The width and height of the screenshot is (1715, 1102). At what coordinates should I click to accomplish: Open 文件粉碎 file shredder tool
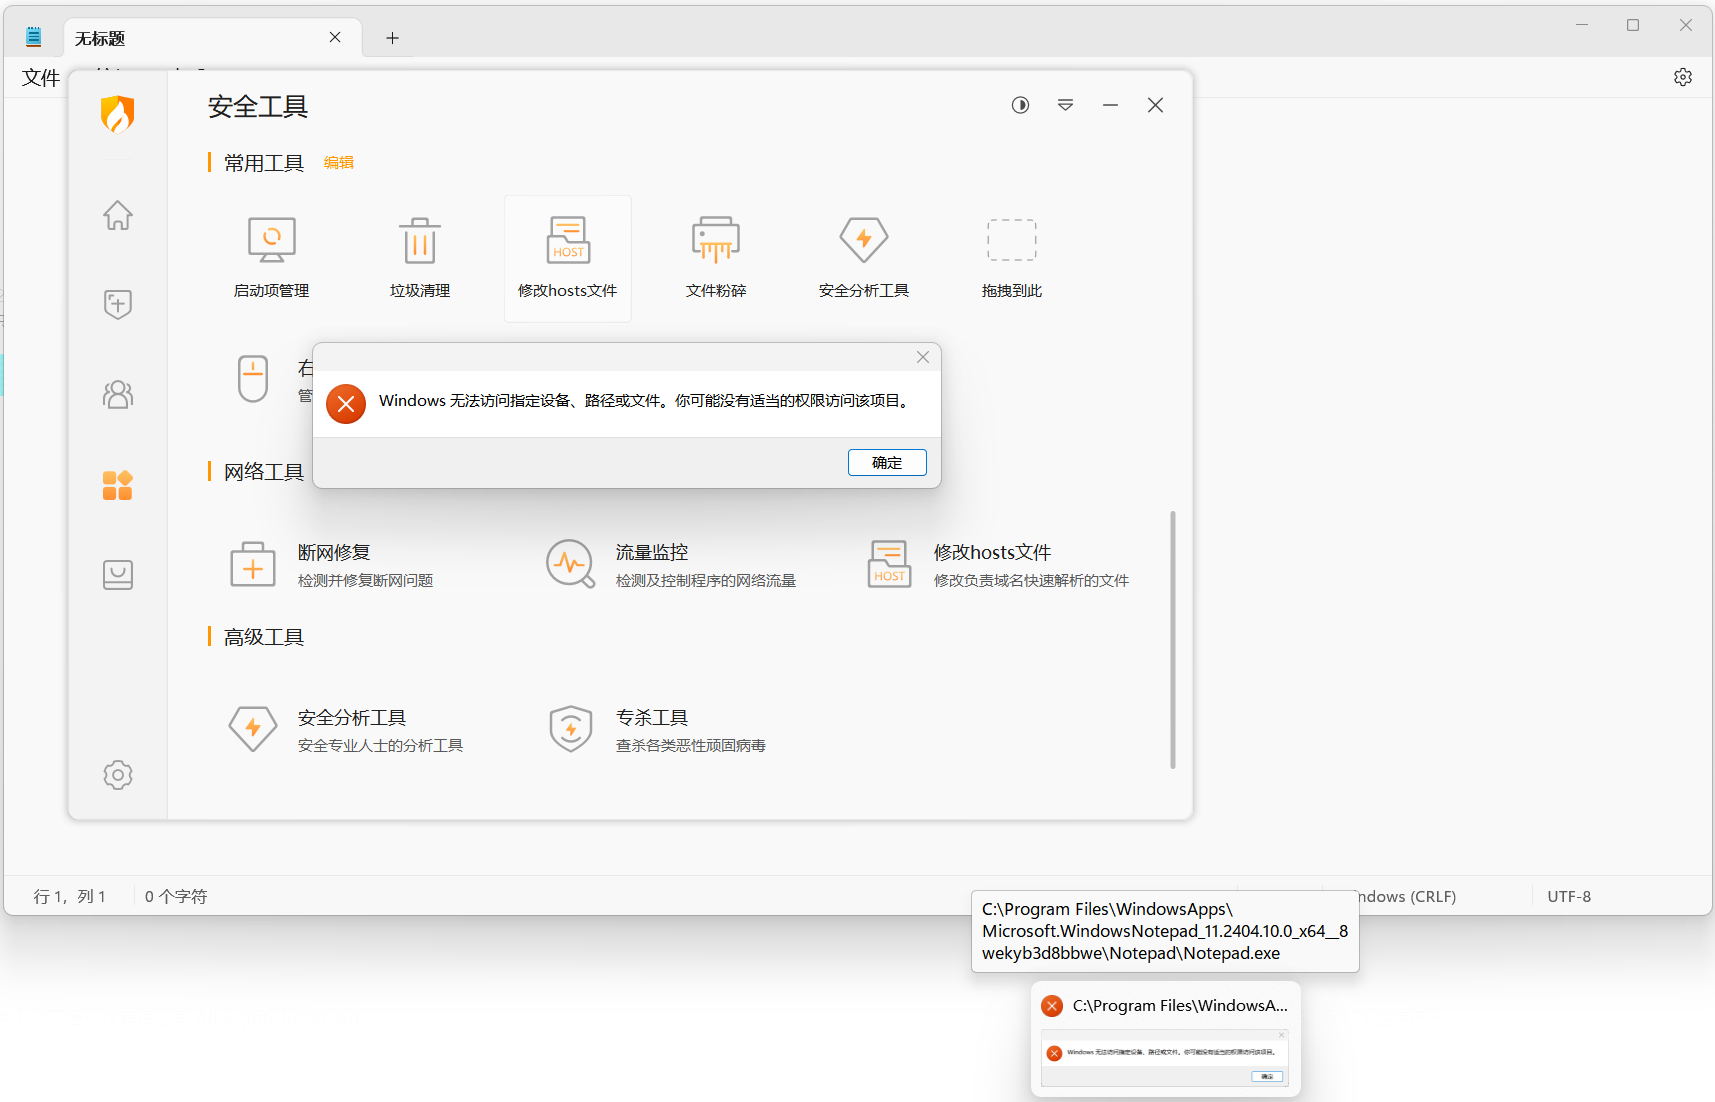(716, 258)
